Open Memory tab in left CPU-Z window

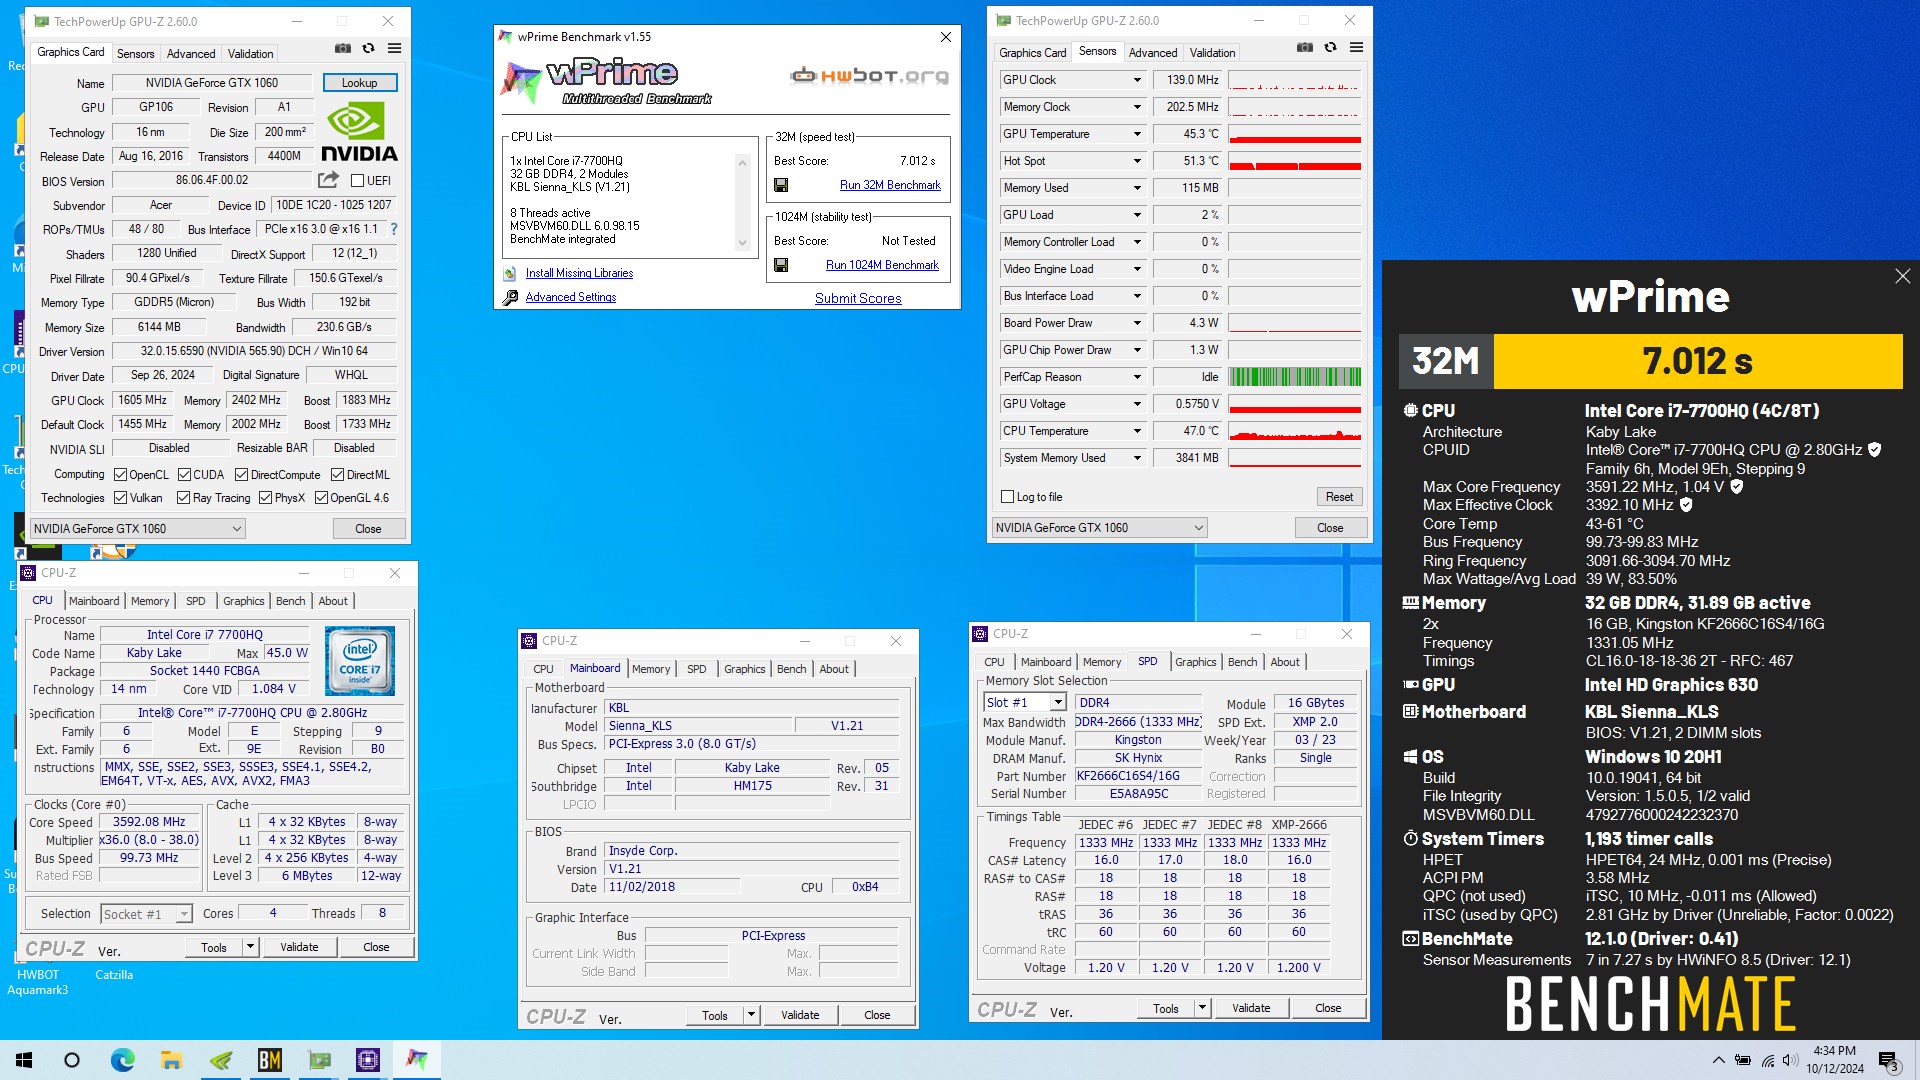pos(150,601)
